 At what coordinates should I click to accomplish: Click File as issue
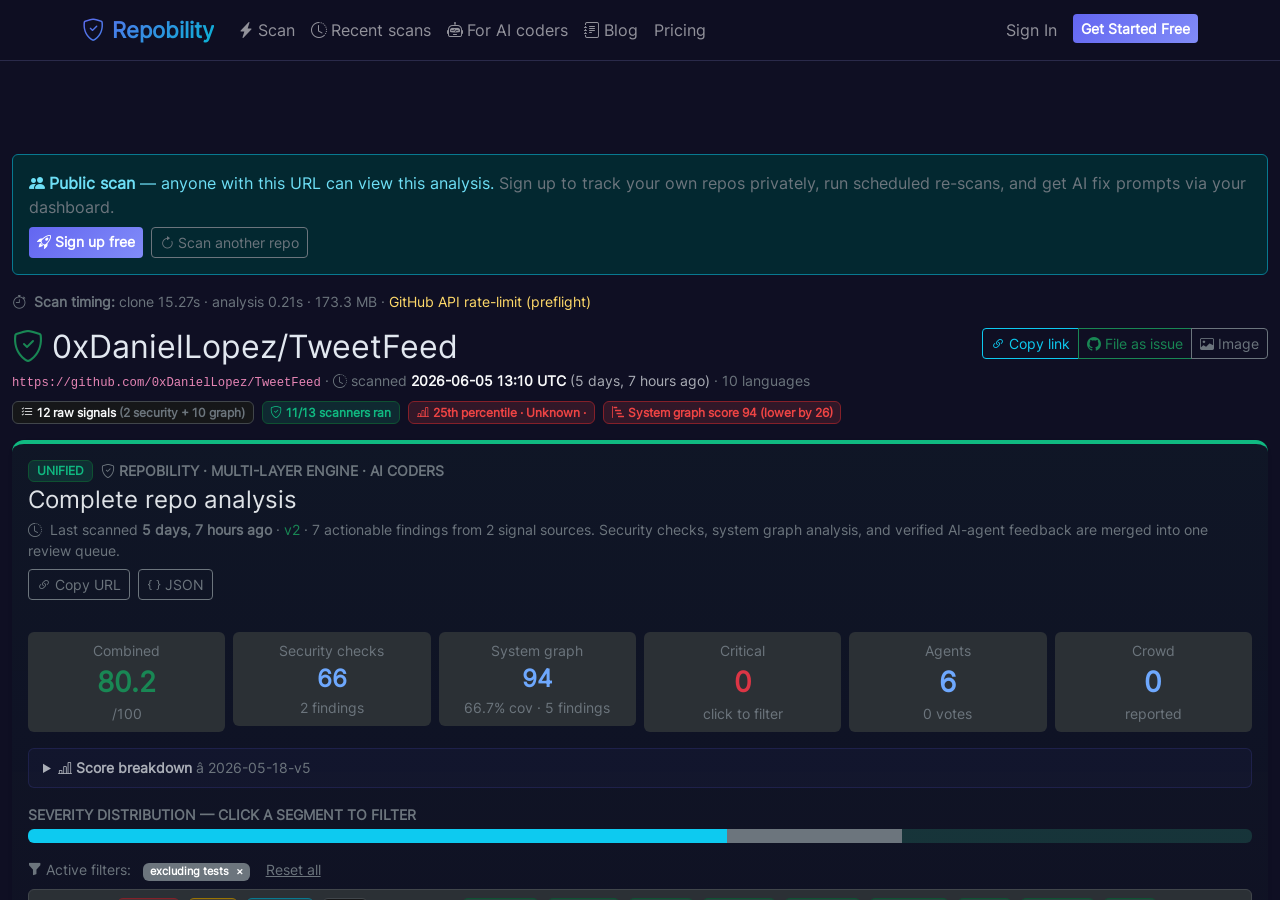tap(1135, 343)
